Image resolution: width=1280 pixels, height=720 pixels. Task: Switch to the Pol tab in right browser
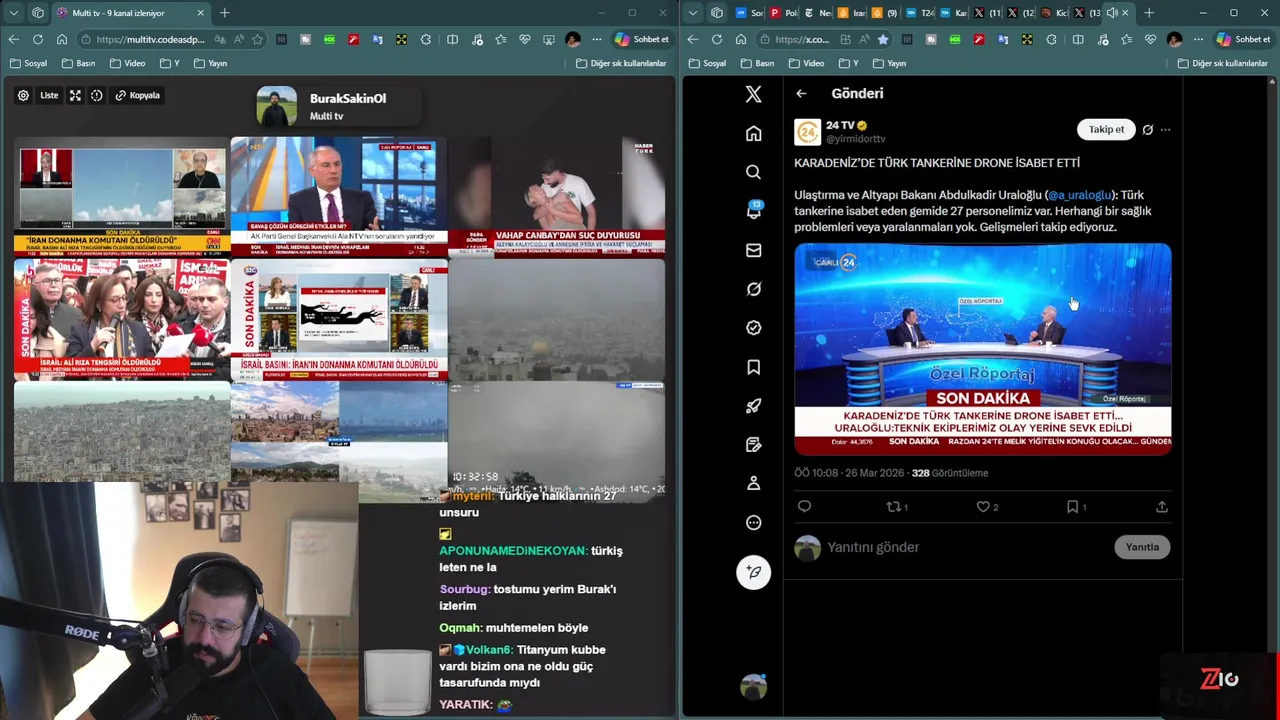(x=783, y=13)
